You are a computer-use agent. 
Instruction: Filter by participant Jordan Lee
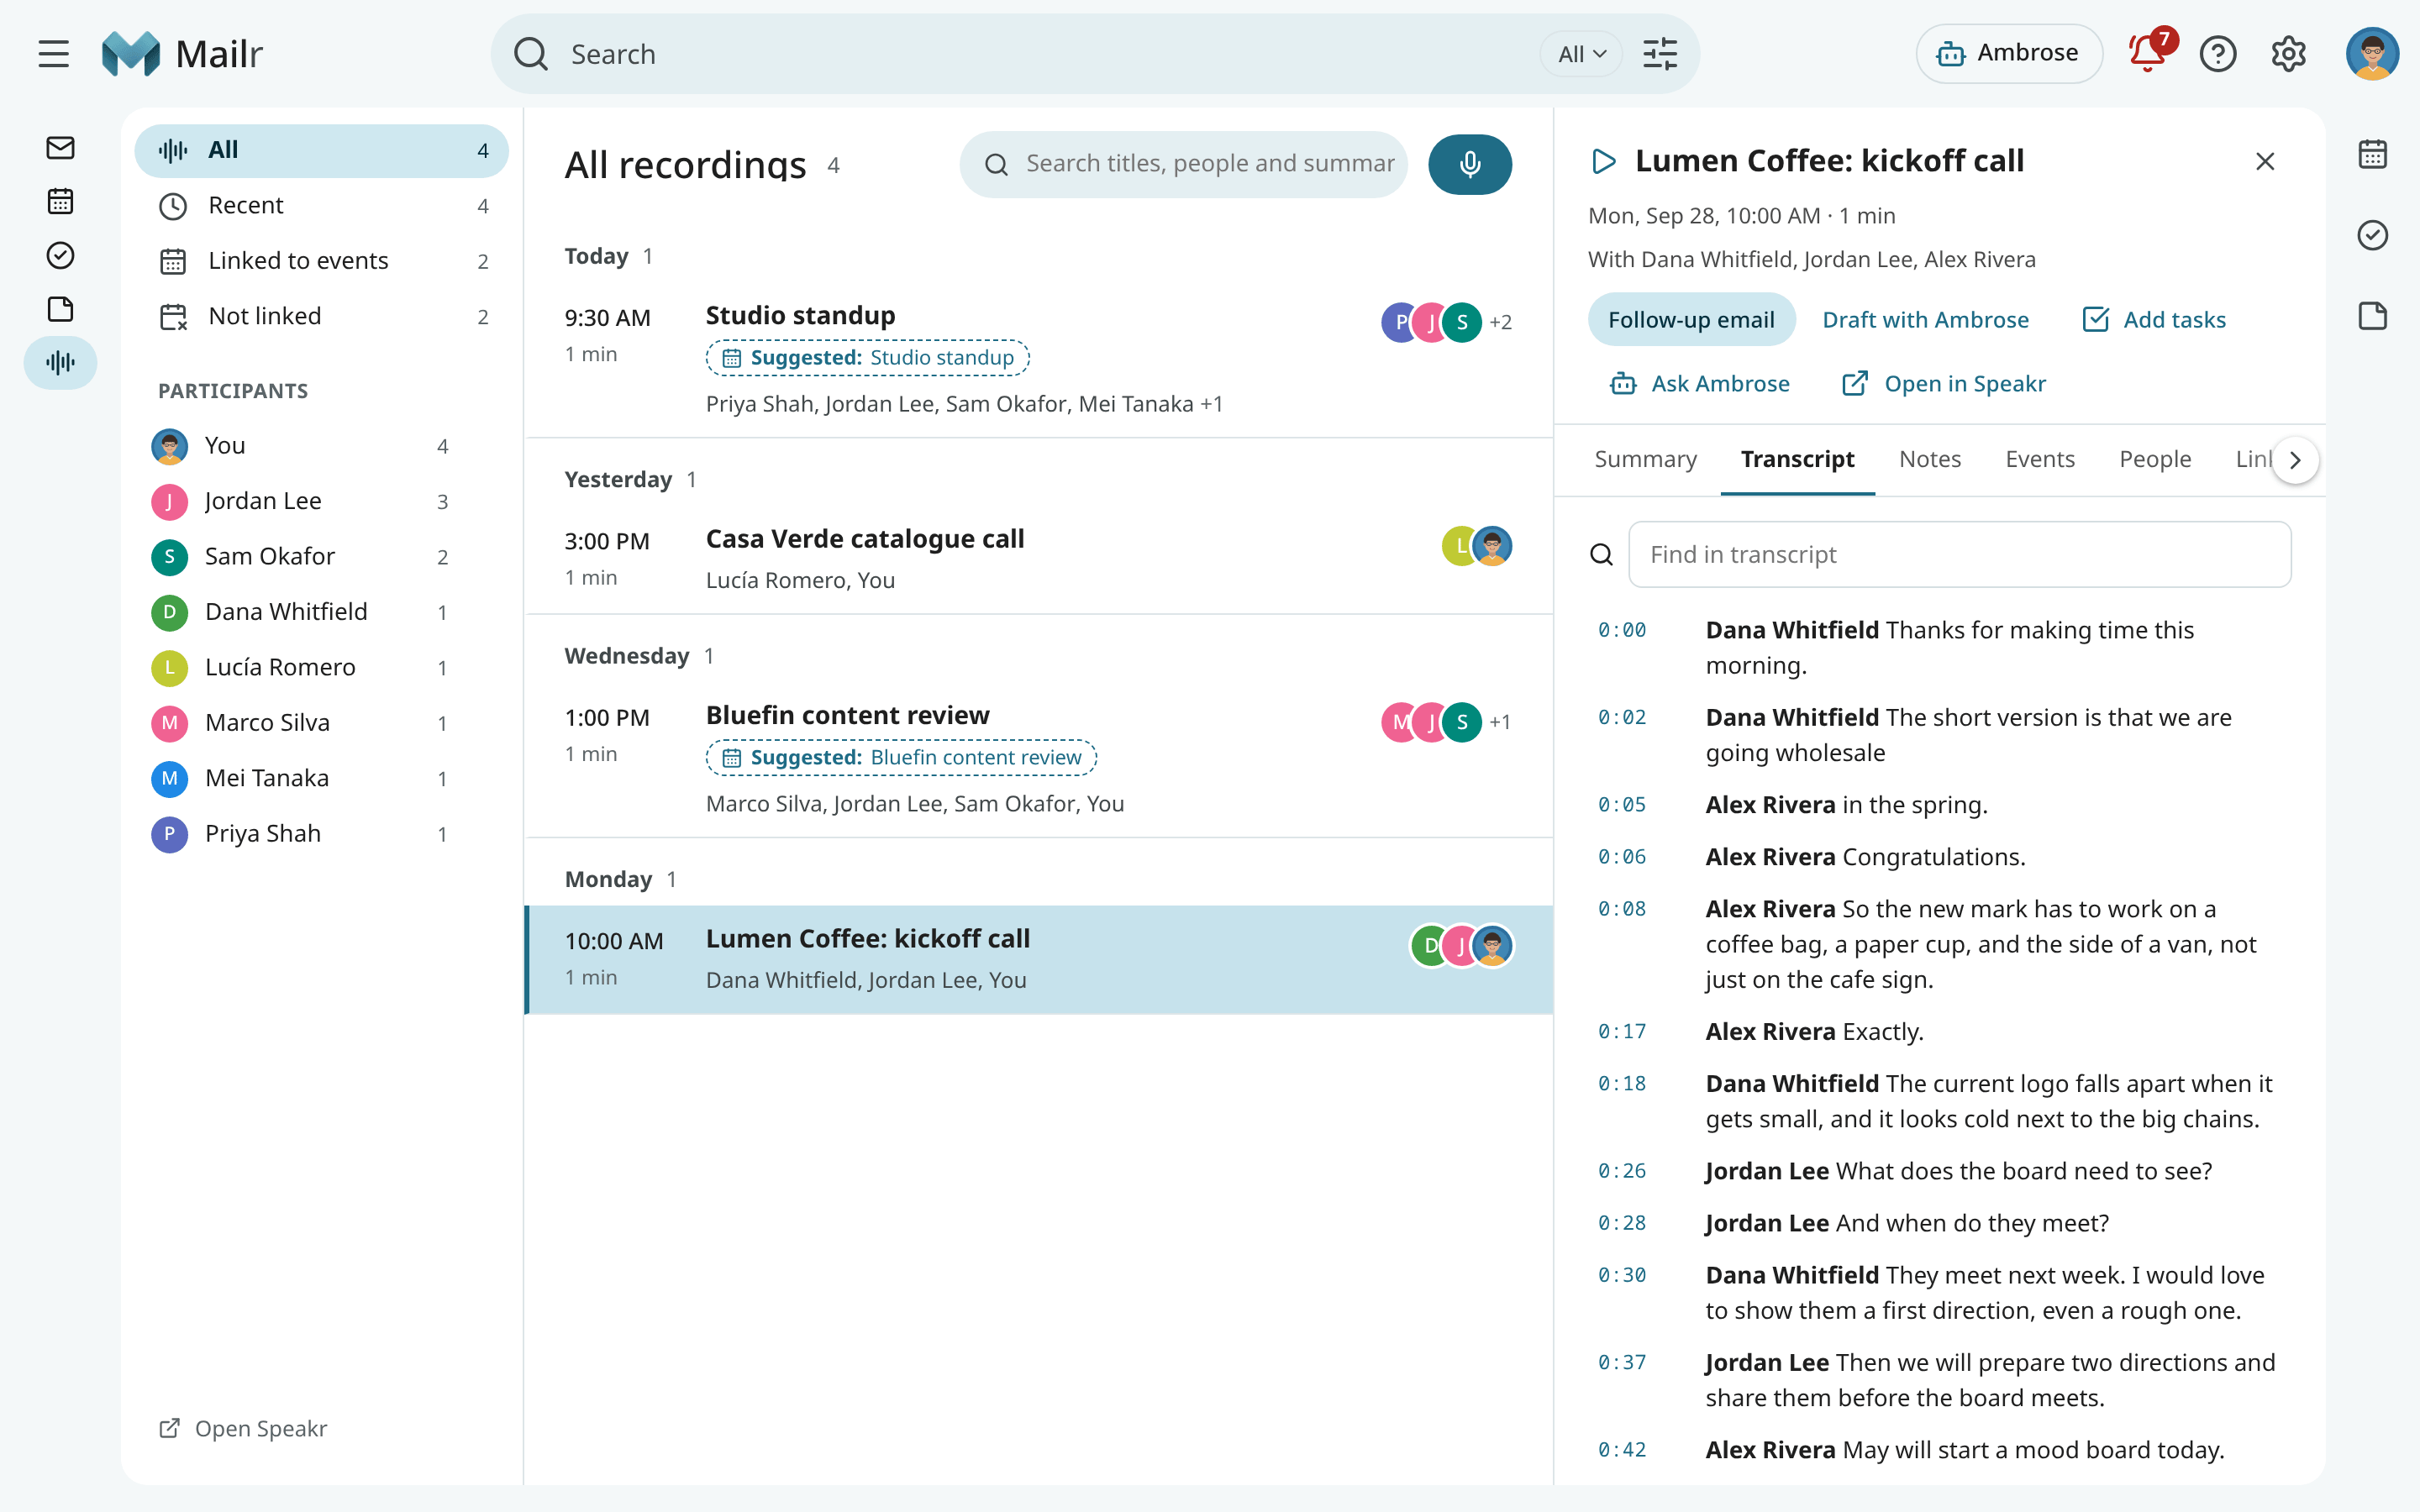[302, 501]
